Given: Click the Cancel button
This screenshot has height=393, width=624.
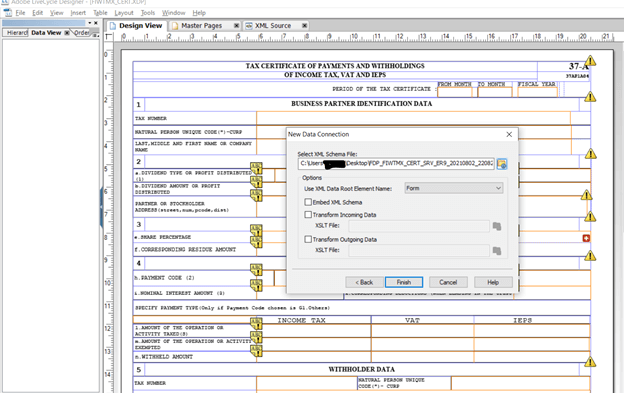Looking at the screenshot, I should click(x=448, y=282).
